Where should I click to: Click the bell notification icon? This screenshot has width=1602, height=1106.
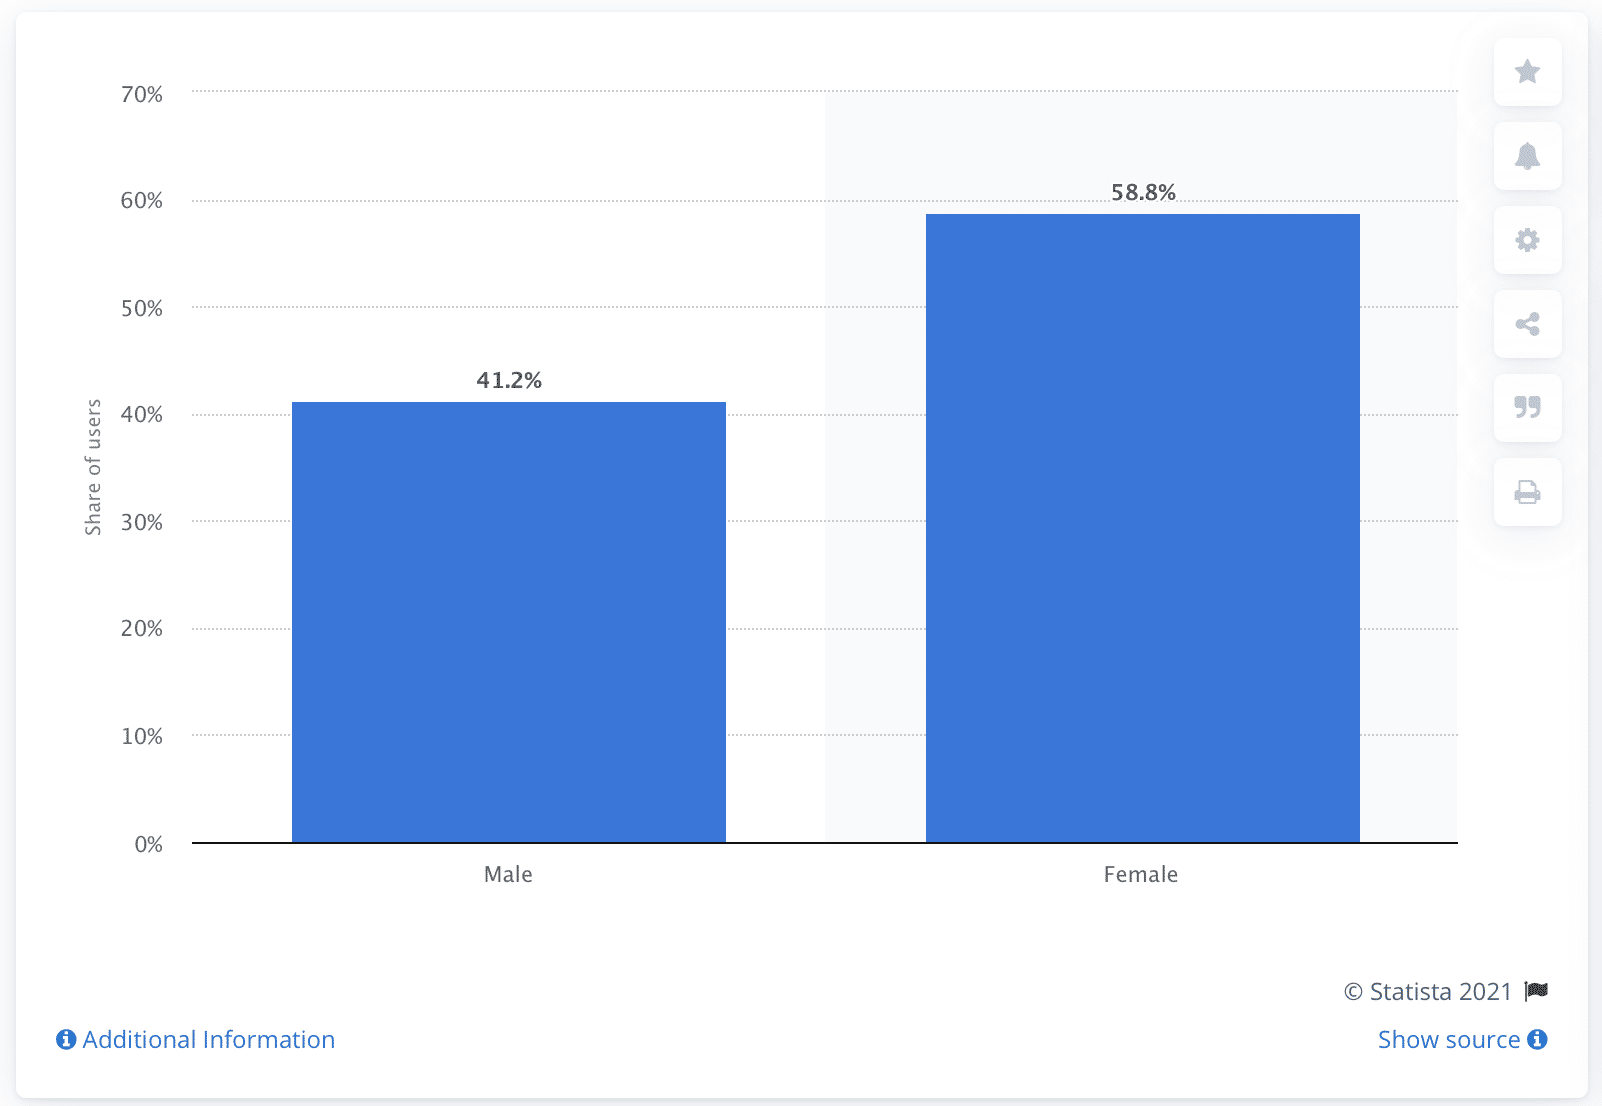tap(1527, 156)
